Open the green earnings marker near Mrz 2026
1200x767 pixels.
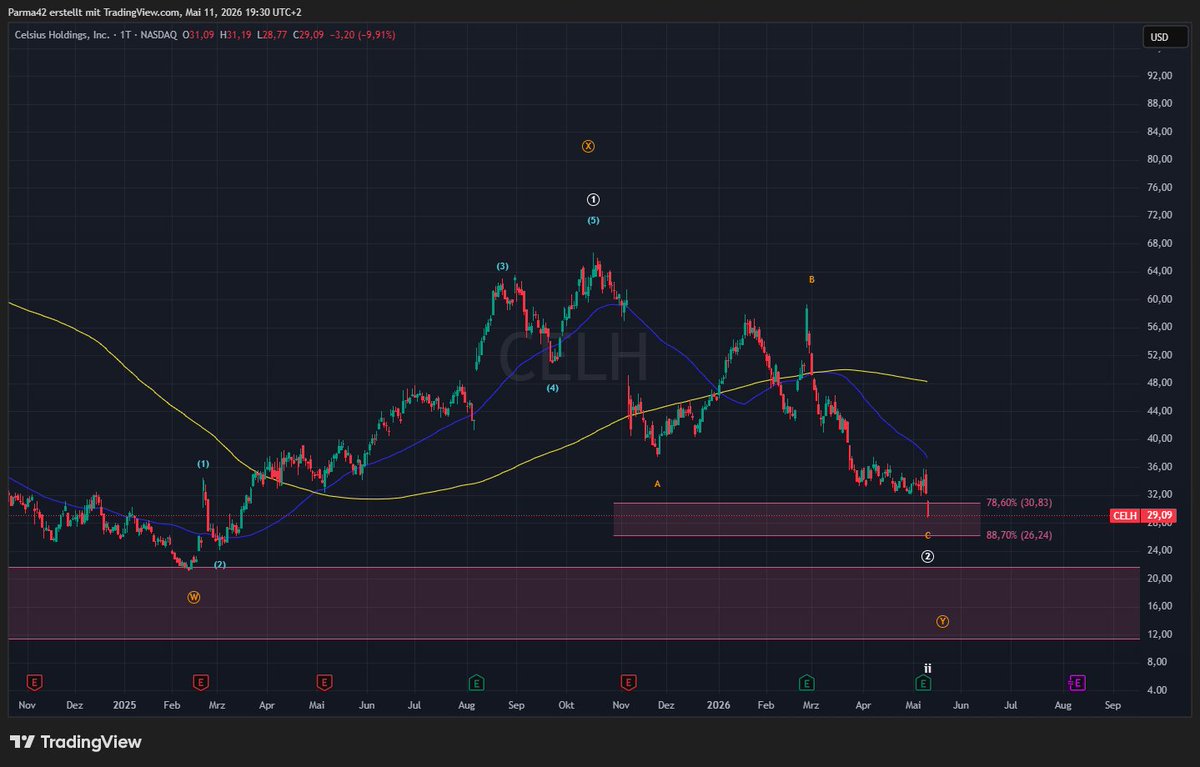(805, 682)
